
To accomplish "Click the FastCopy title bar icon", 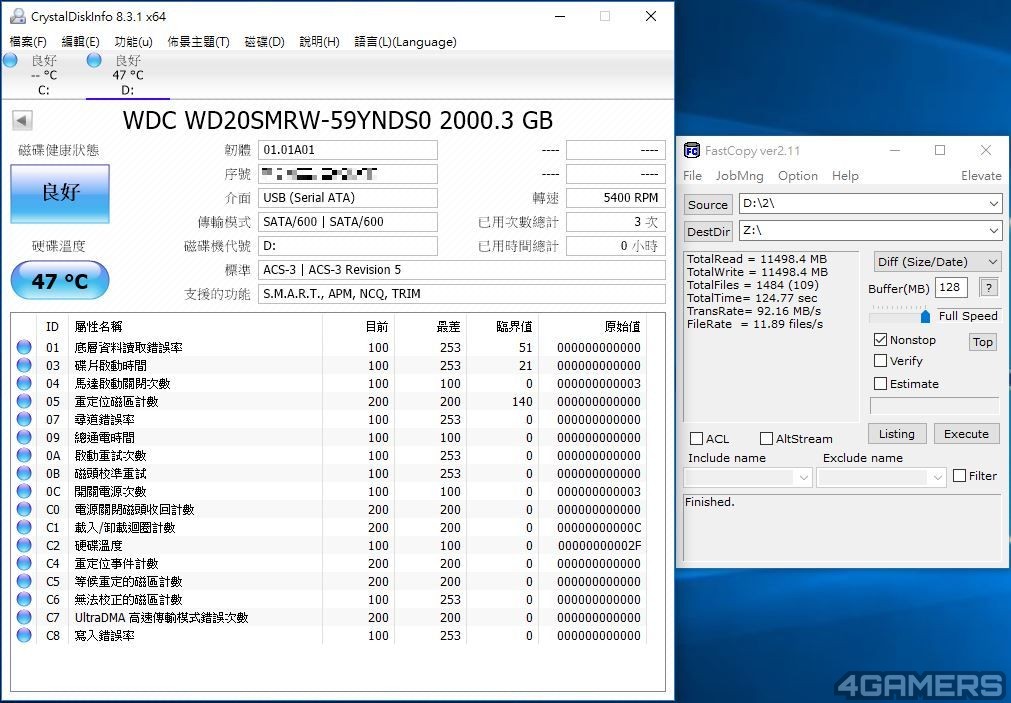I will 691,151.
